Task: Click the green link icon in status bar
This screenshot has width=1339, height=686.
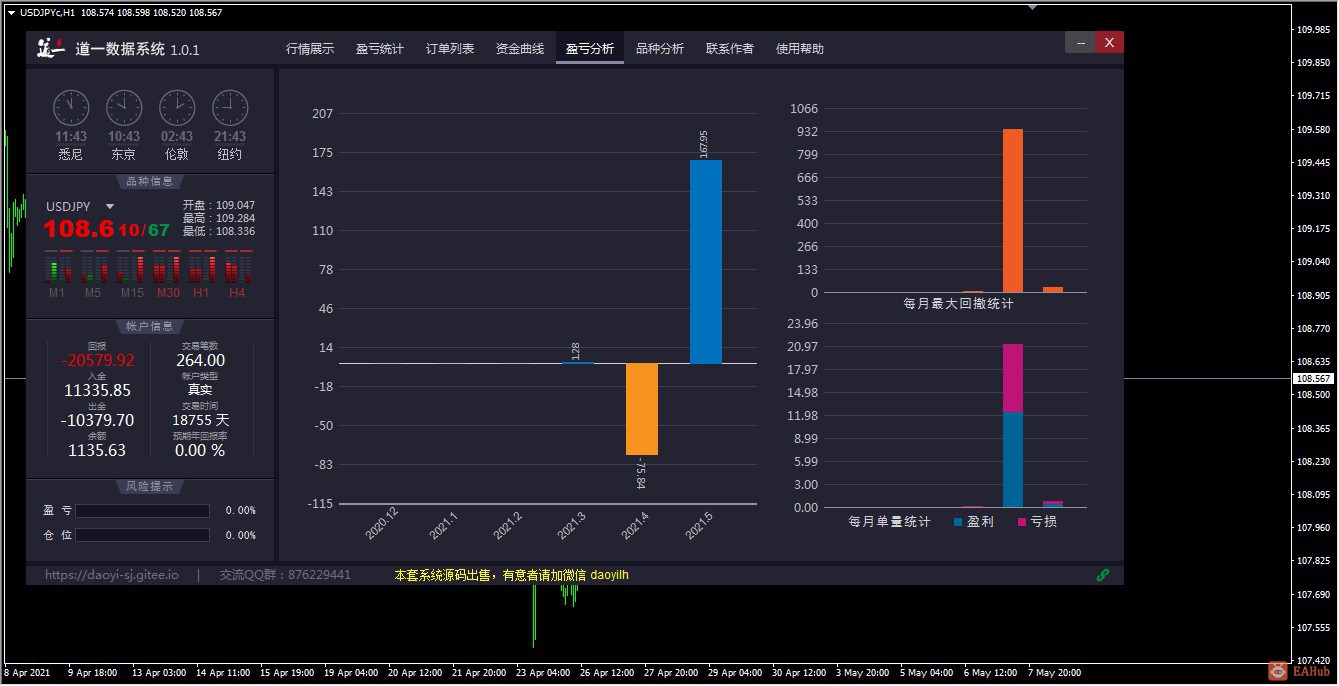Action: pos(1103,575)
